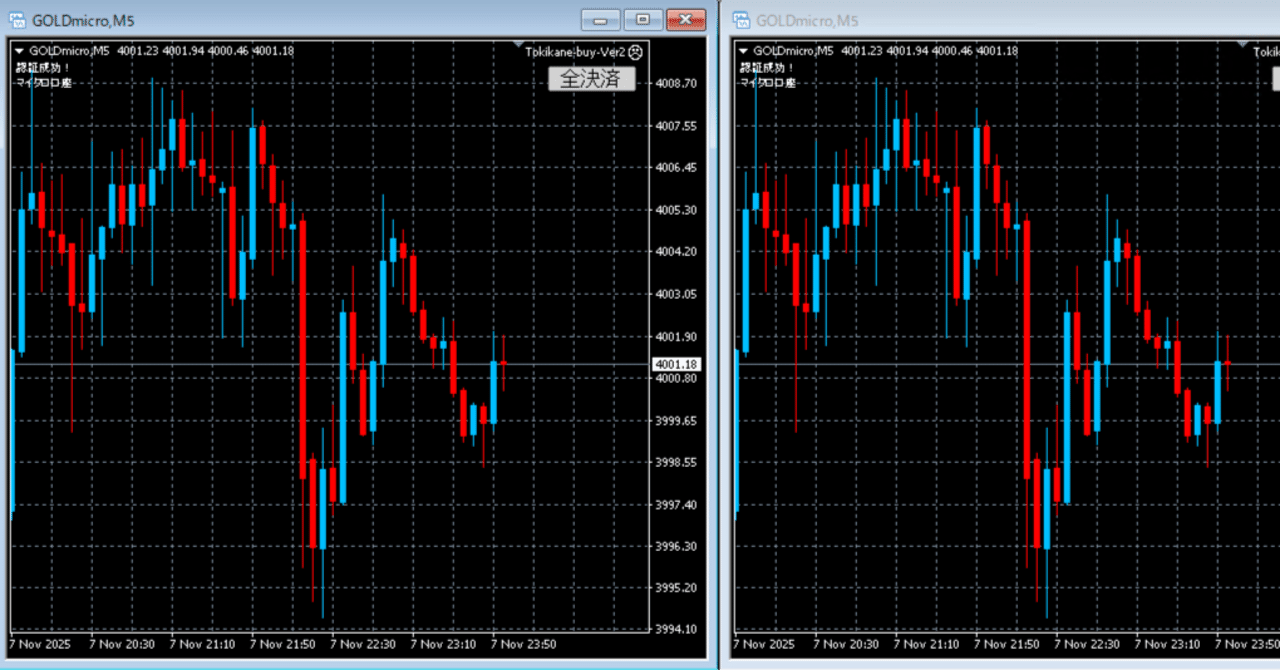This screenshot has height=670, width=1280.
Task: Click the chart icon in right window title bar
Action: [x=741, y=20]
